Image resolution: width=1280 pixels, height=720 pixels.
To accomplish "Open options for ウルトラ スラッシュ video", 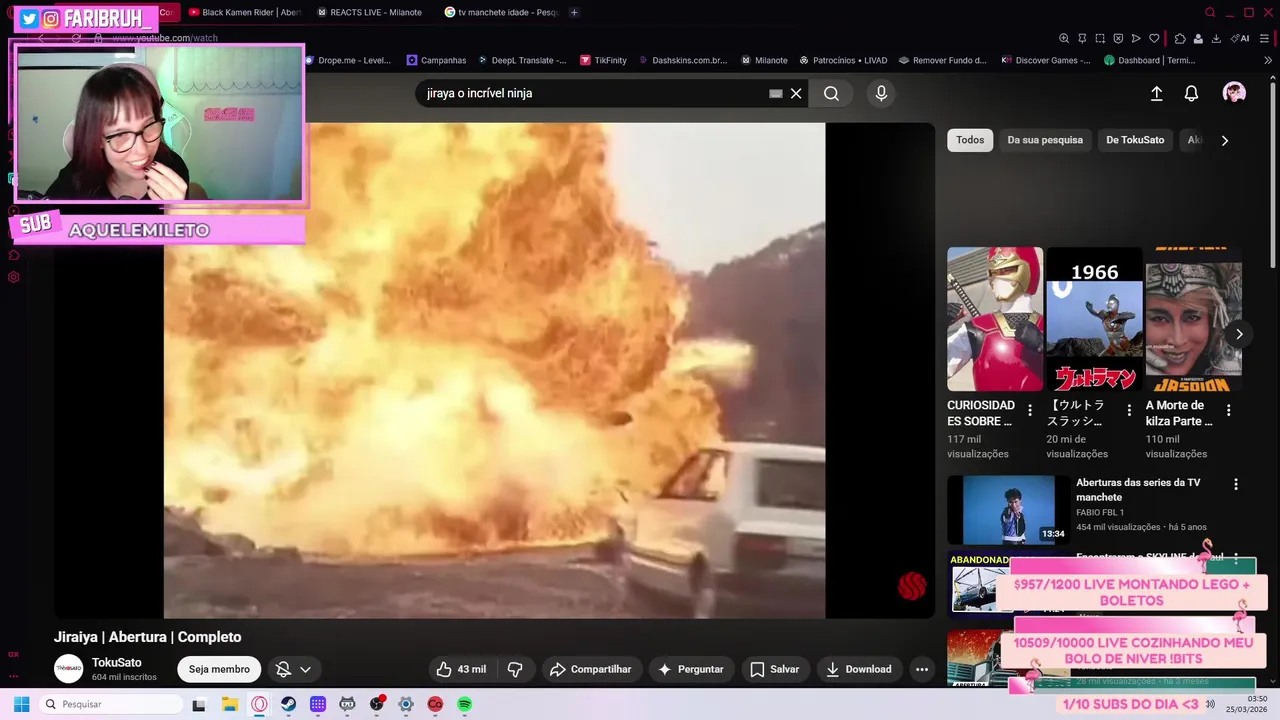I will (x=1129, y=410).
